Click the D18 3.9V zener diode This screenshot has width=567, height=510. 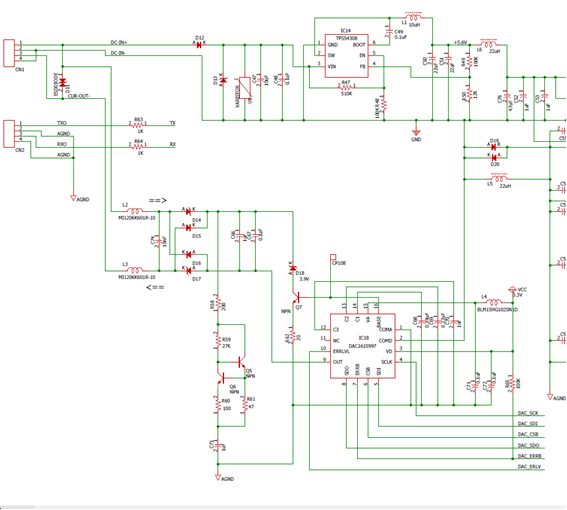tap(293, 268)
